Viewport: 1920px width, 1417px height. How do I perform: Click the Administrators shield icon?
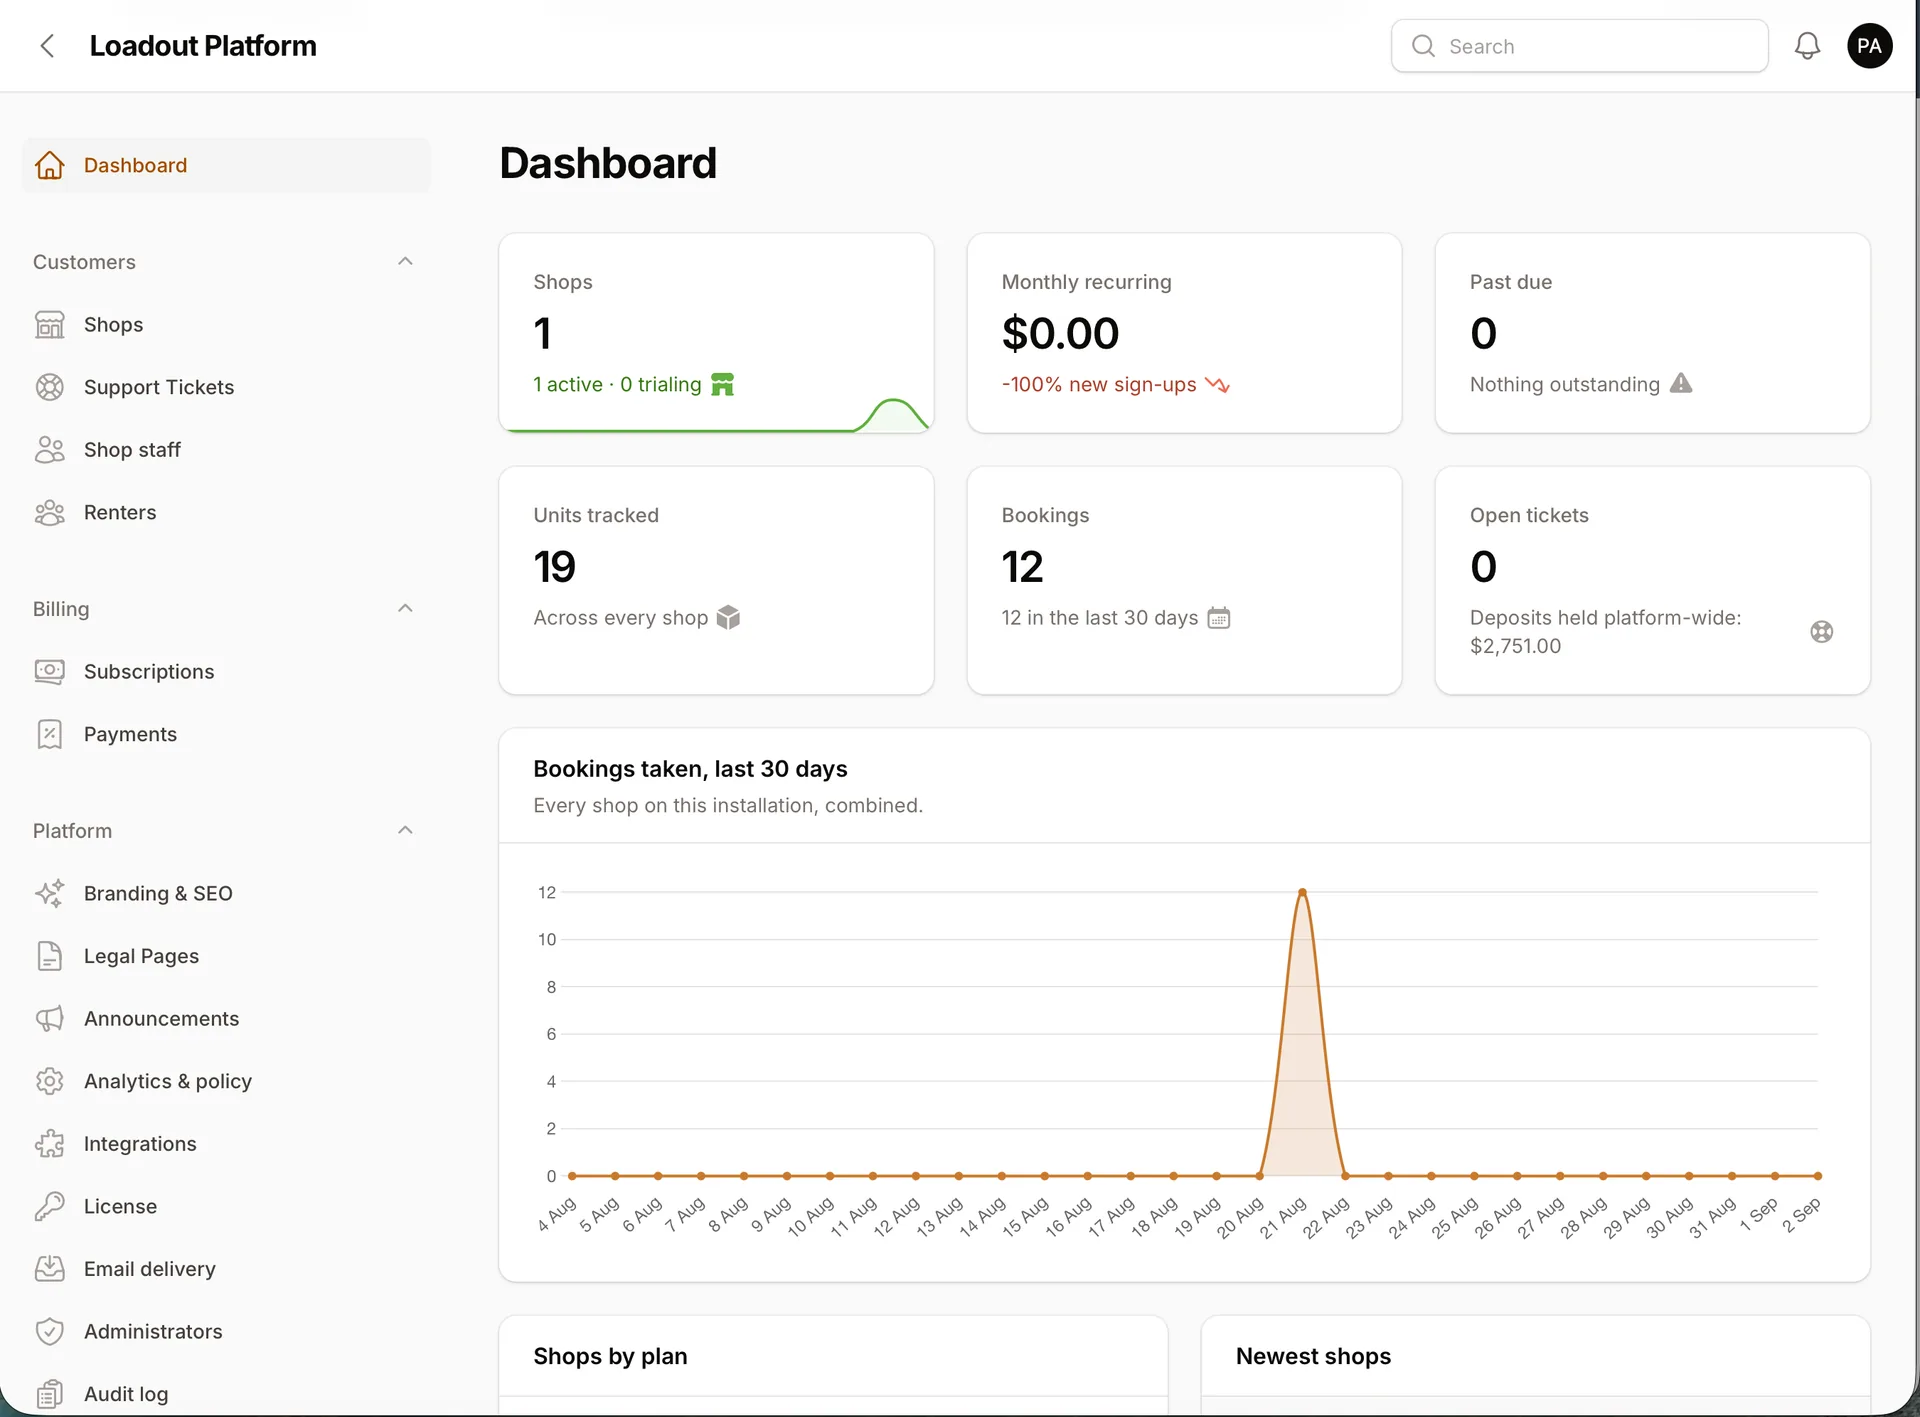[49, 1331]
